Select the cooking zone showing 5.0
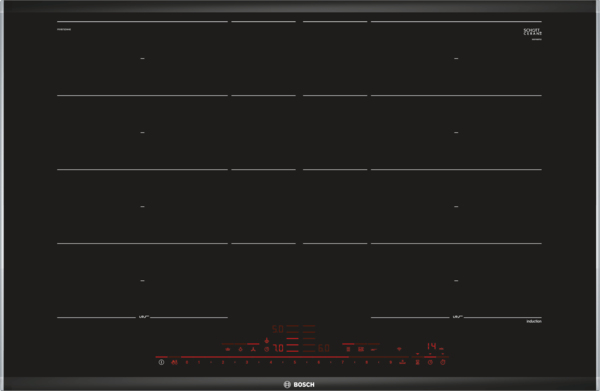600x391 pixels. (278, 329)
